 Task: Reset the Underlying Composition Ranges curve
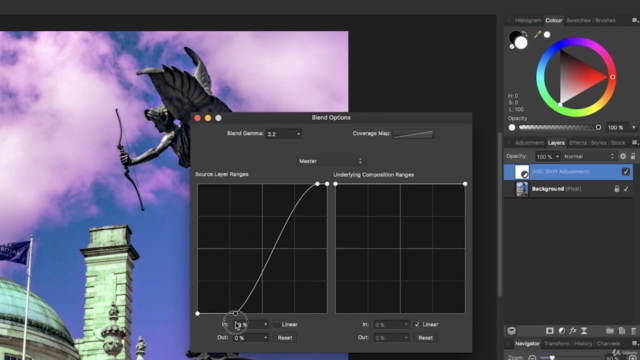pos(425,338)
